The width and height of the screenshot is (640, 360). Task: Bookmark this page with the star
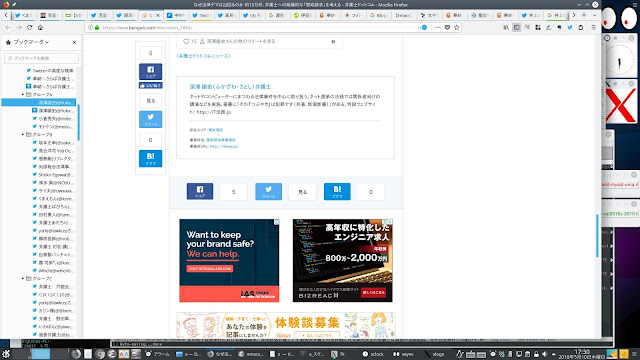457,27
